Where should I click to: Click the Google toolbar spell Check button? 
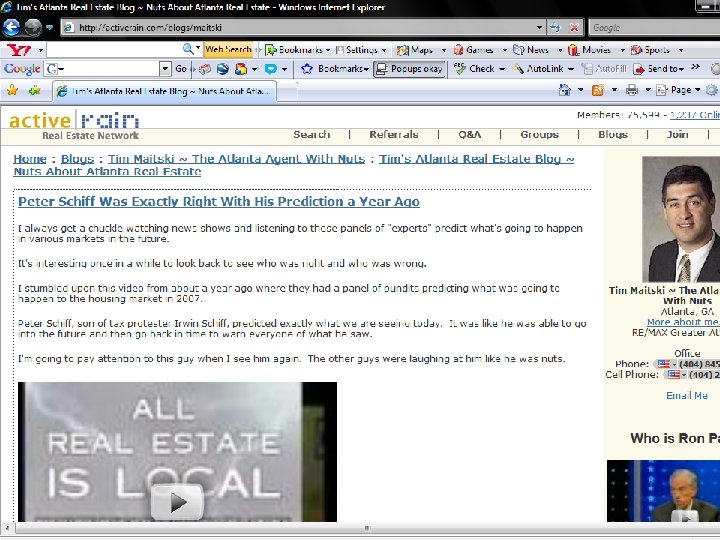click(x=479, y=69)
